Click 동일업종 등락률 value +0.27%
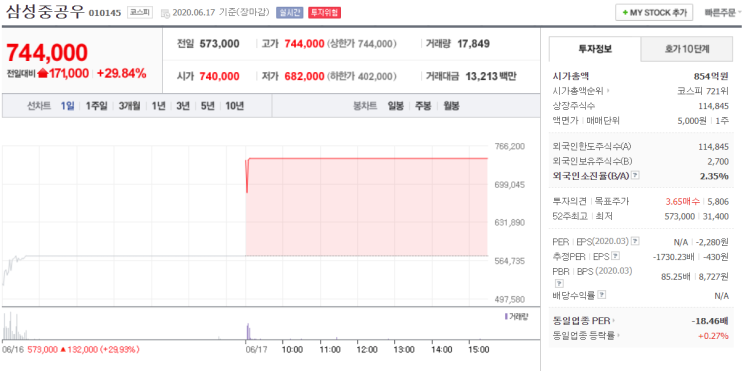 713,336
